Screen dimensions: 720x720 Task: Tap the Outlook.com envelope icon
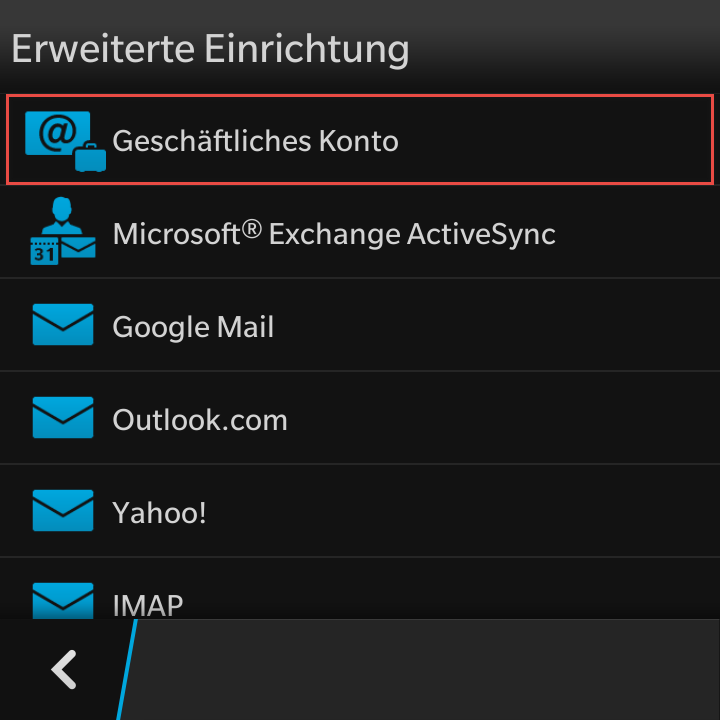point(63,417)
